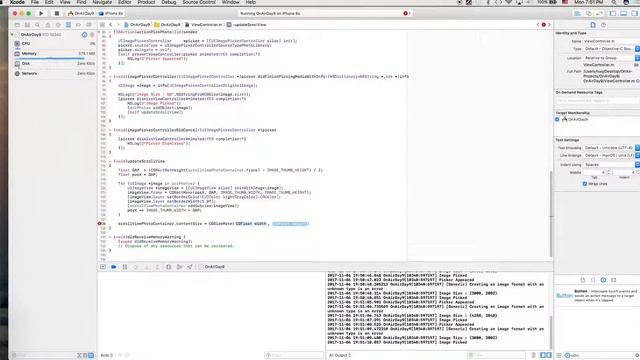640x360 pixels.
Task: Open the All Output console dropdown
Action: click(x=340, y=356)
